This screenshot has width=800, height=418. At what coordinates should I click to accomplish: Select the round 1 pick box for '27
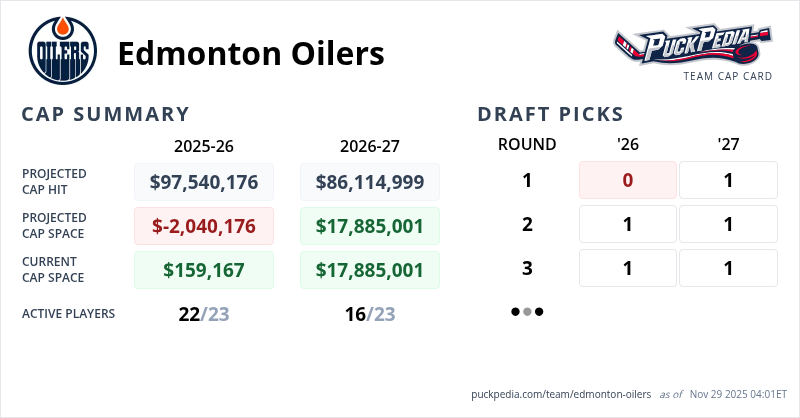tap(728, 180)
